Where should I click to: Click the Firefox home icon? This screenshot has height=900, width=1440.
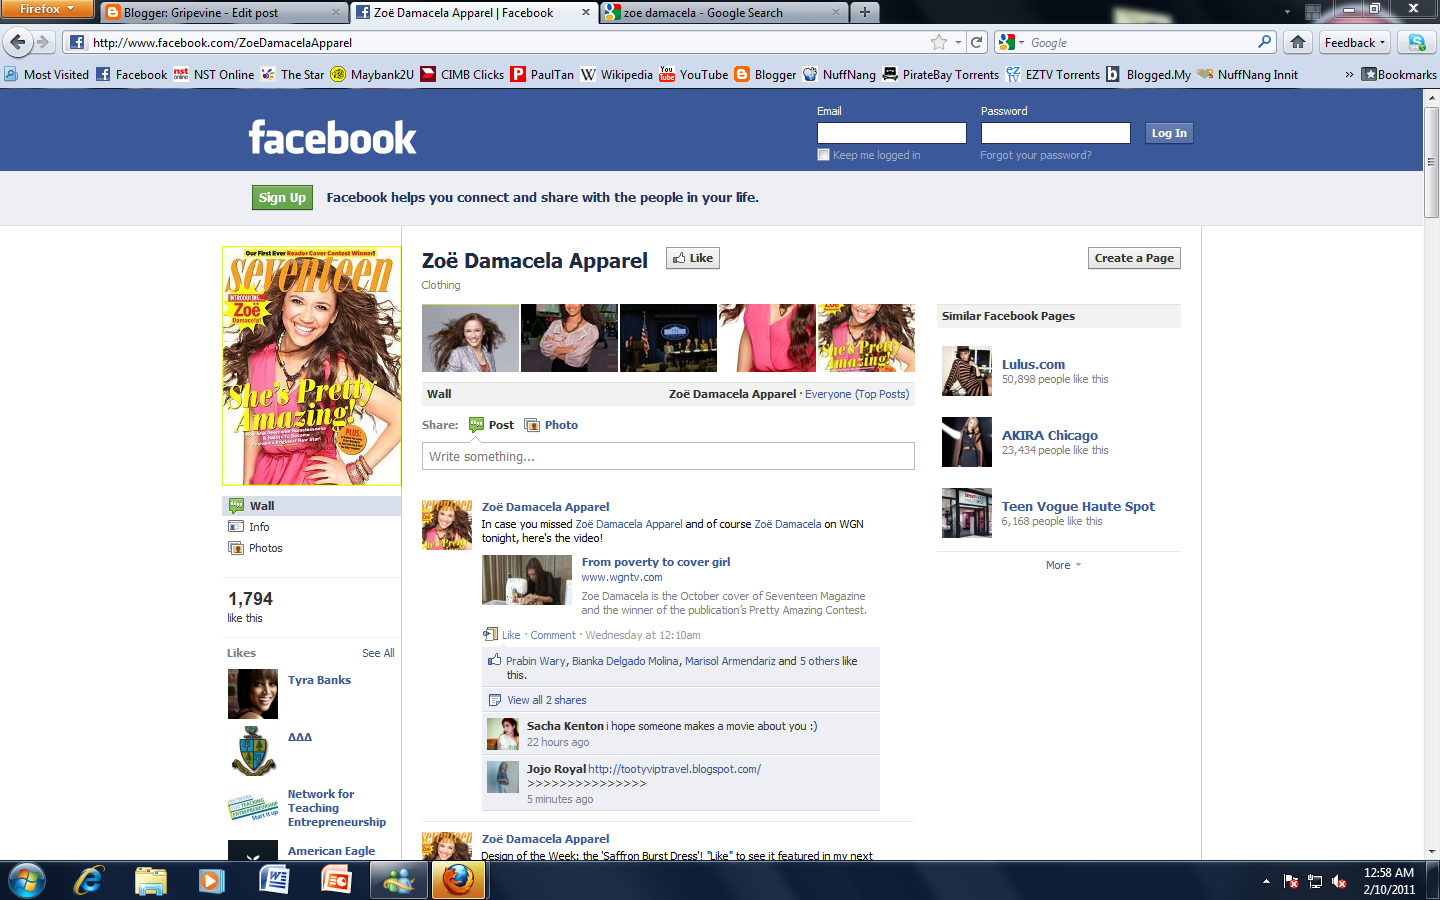(x=1298, y=42)
